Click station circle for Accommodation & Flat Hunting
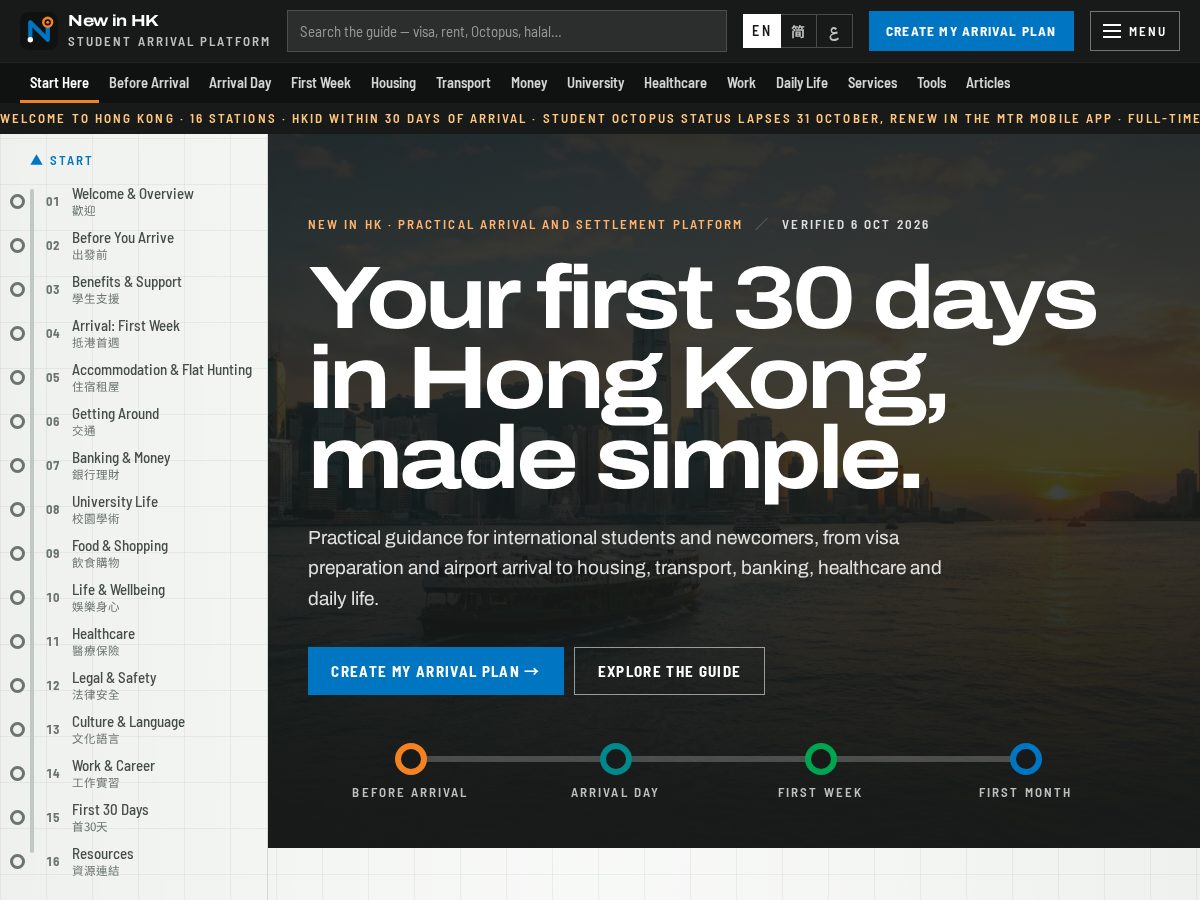The width and height of the screenshot is (1200, 900). pyautogui.click(x=17, y=377)
